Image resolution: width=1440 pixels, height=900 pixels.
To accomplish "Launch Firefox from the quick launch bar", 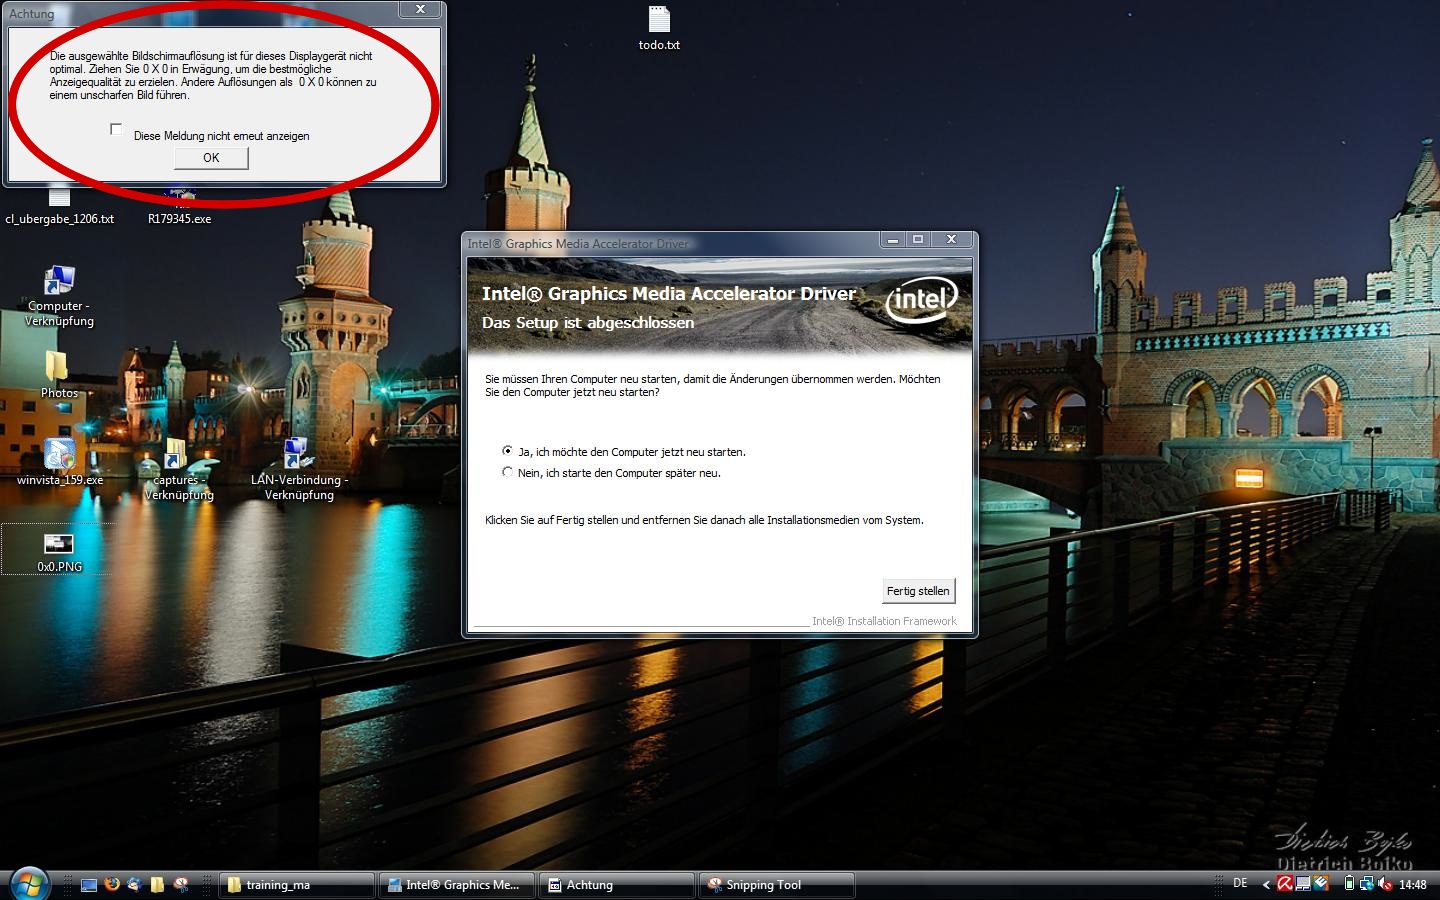I will 112,884.
